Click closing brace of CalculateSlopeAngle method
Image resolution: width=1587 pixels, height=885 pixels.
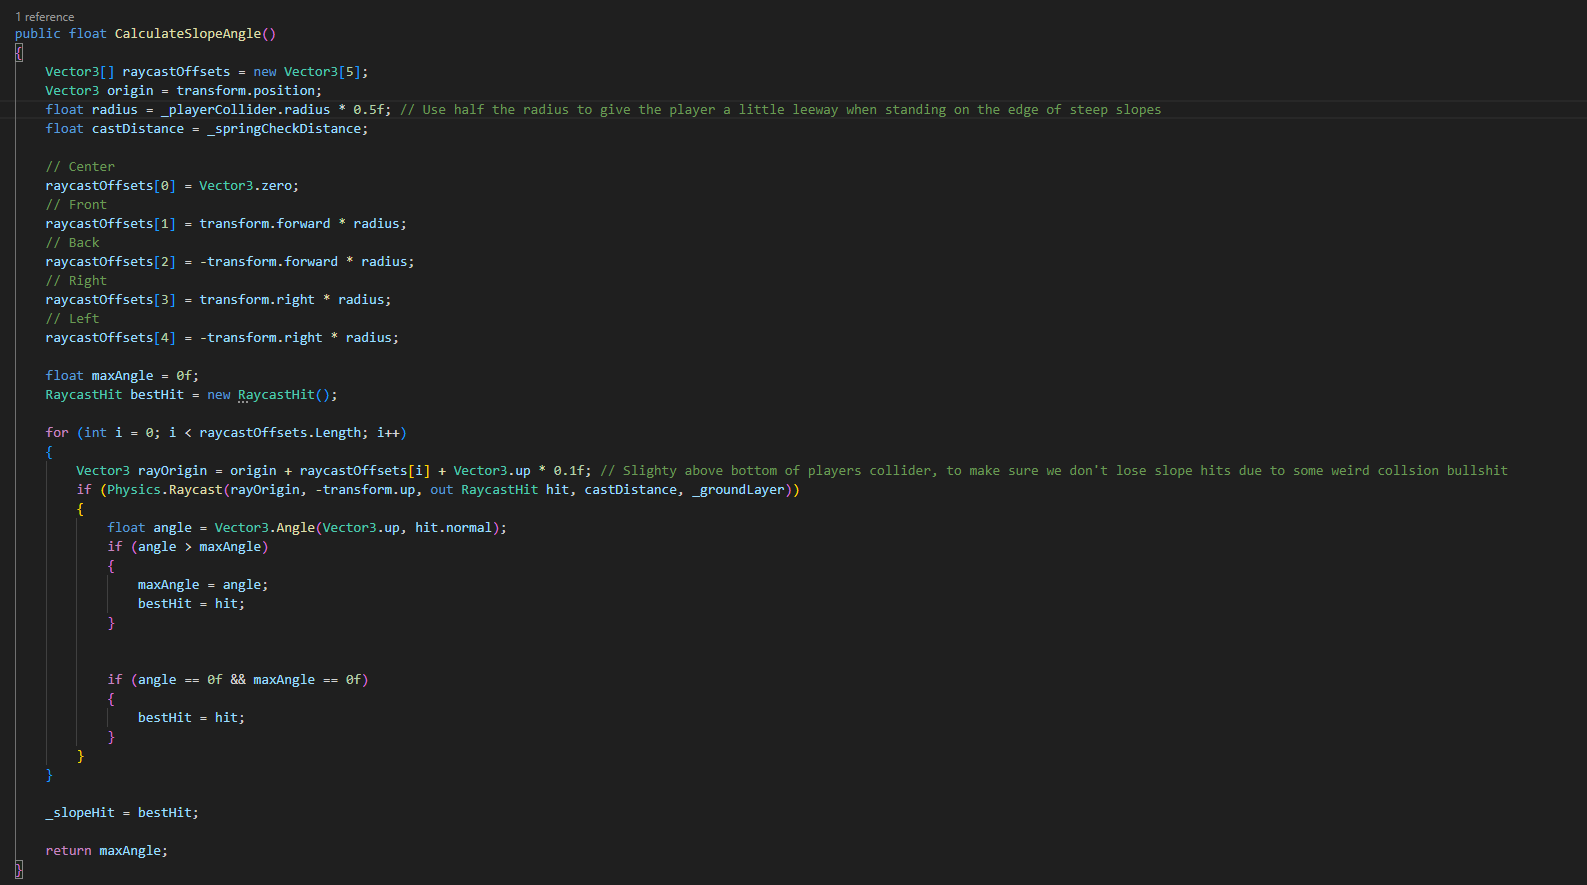[x=19, y=870]
